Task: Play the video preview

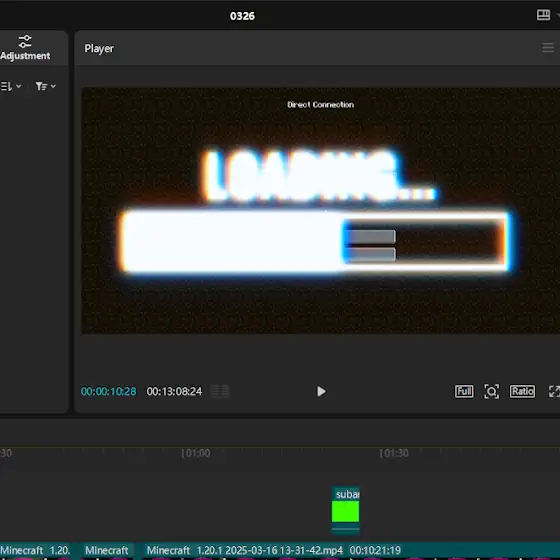Action: click(x=321, y=391)
